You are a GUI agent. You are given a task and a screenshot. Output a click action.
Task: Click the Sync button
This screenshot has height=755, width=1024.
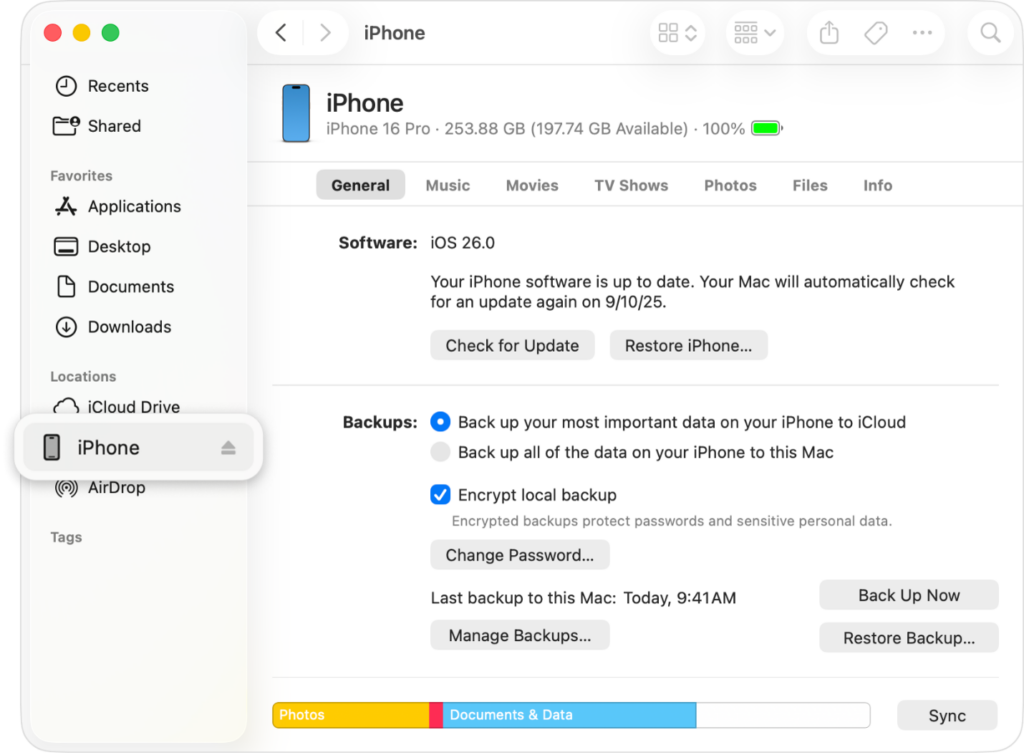[948, 716]
